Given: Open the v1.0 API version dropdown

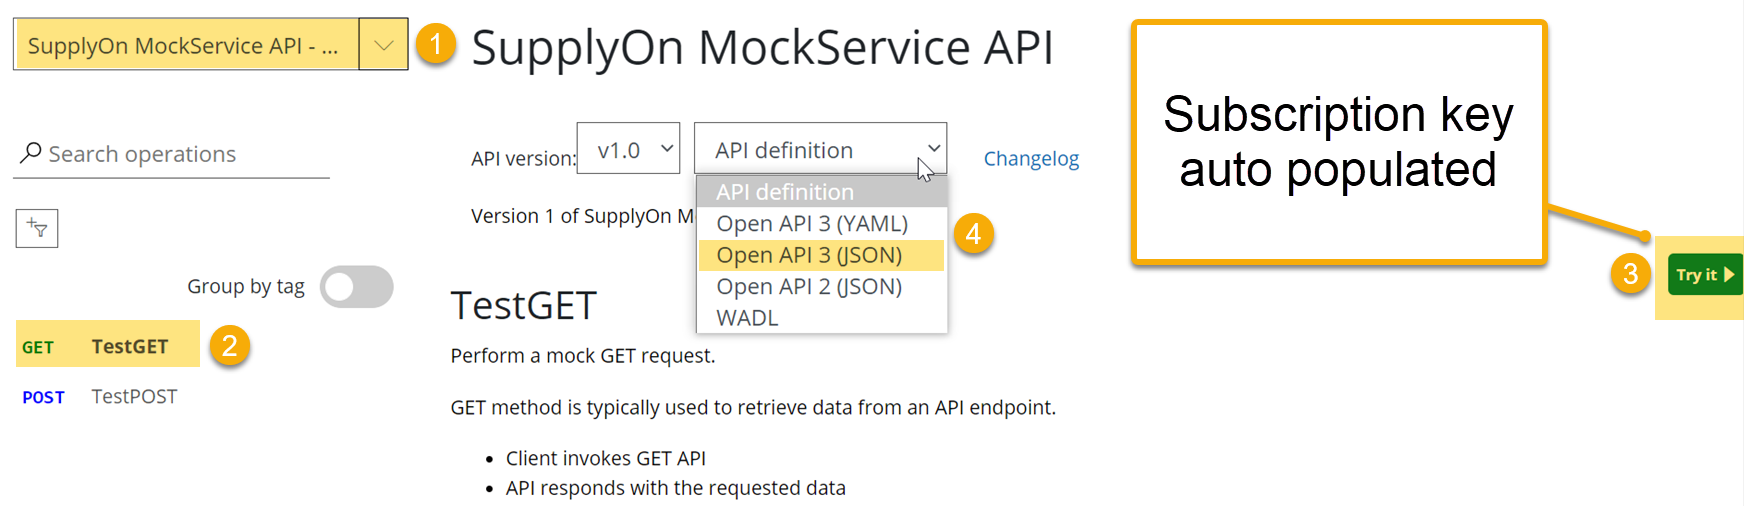Looking at the screenshot, I should tap(628, 149).
